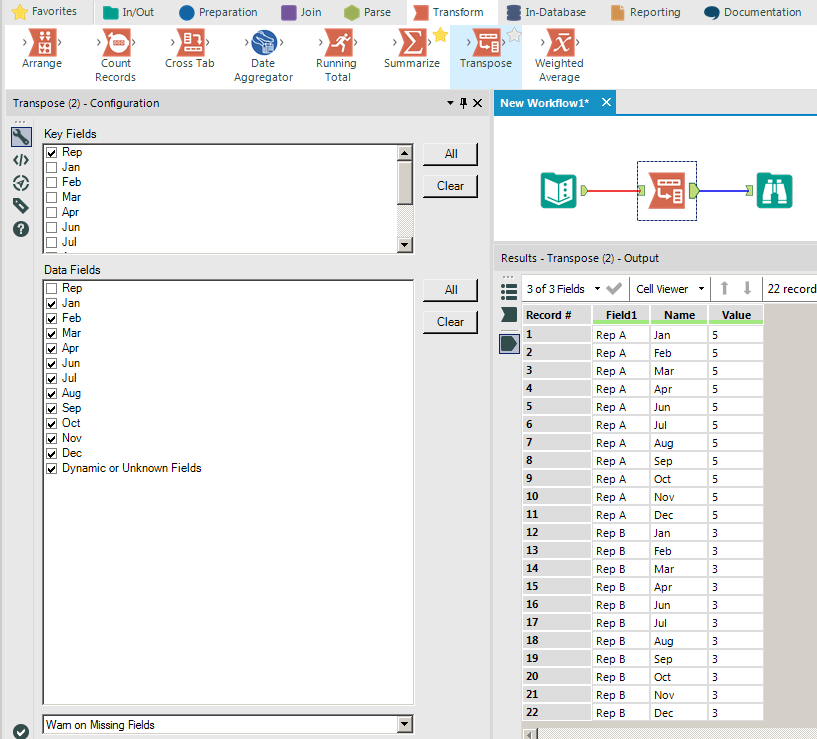Open the XML view icon in configuration
Image resolution: width=817 pixels, height=739 pixels.
21,160
